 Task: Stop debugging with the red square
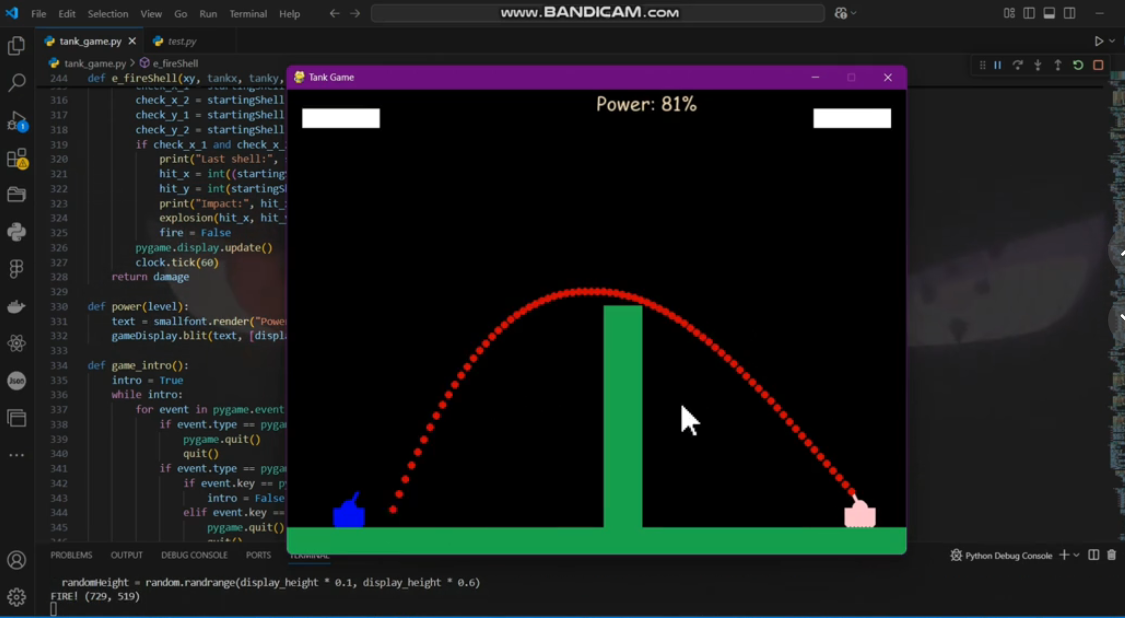[1098, 65]
